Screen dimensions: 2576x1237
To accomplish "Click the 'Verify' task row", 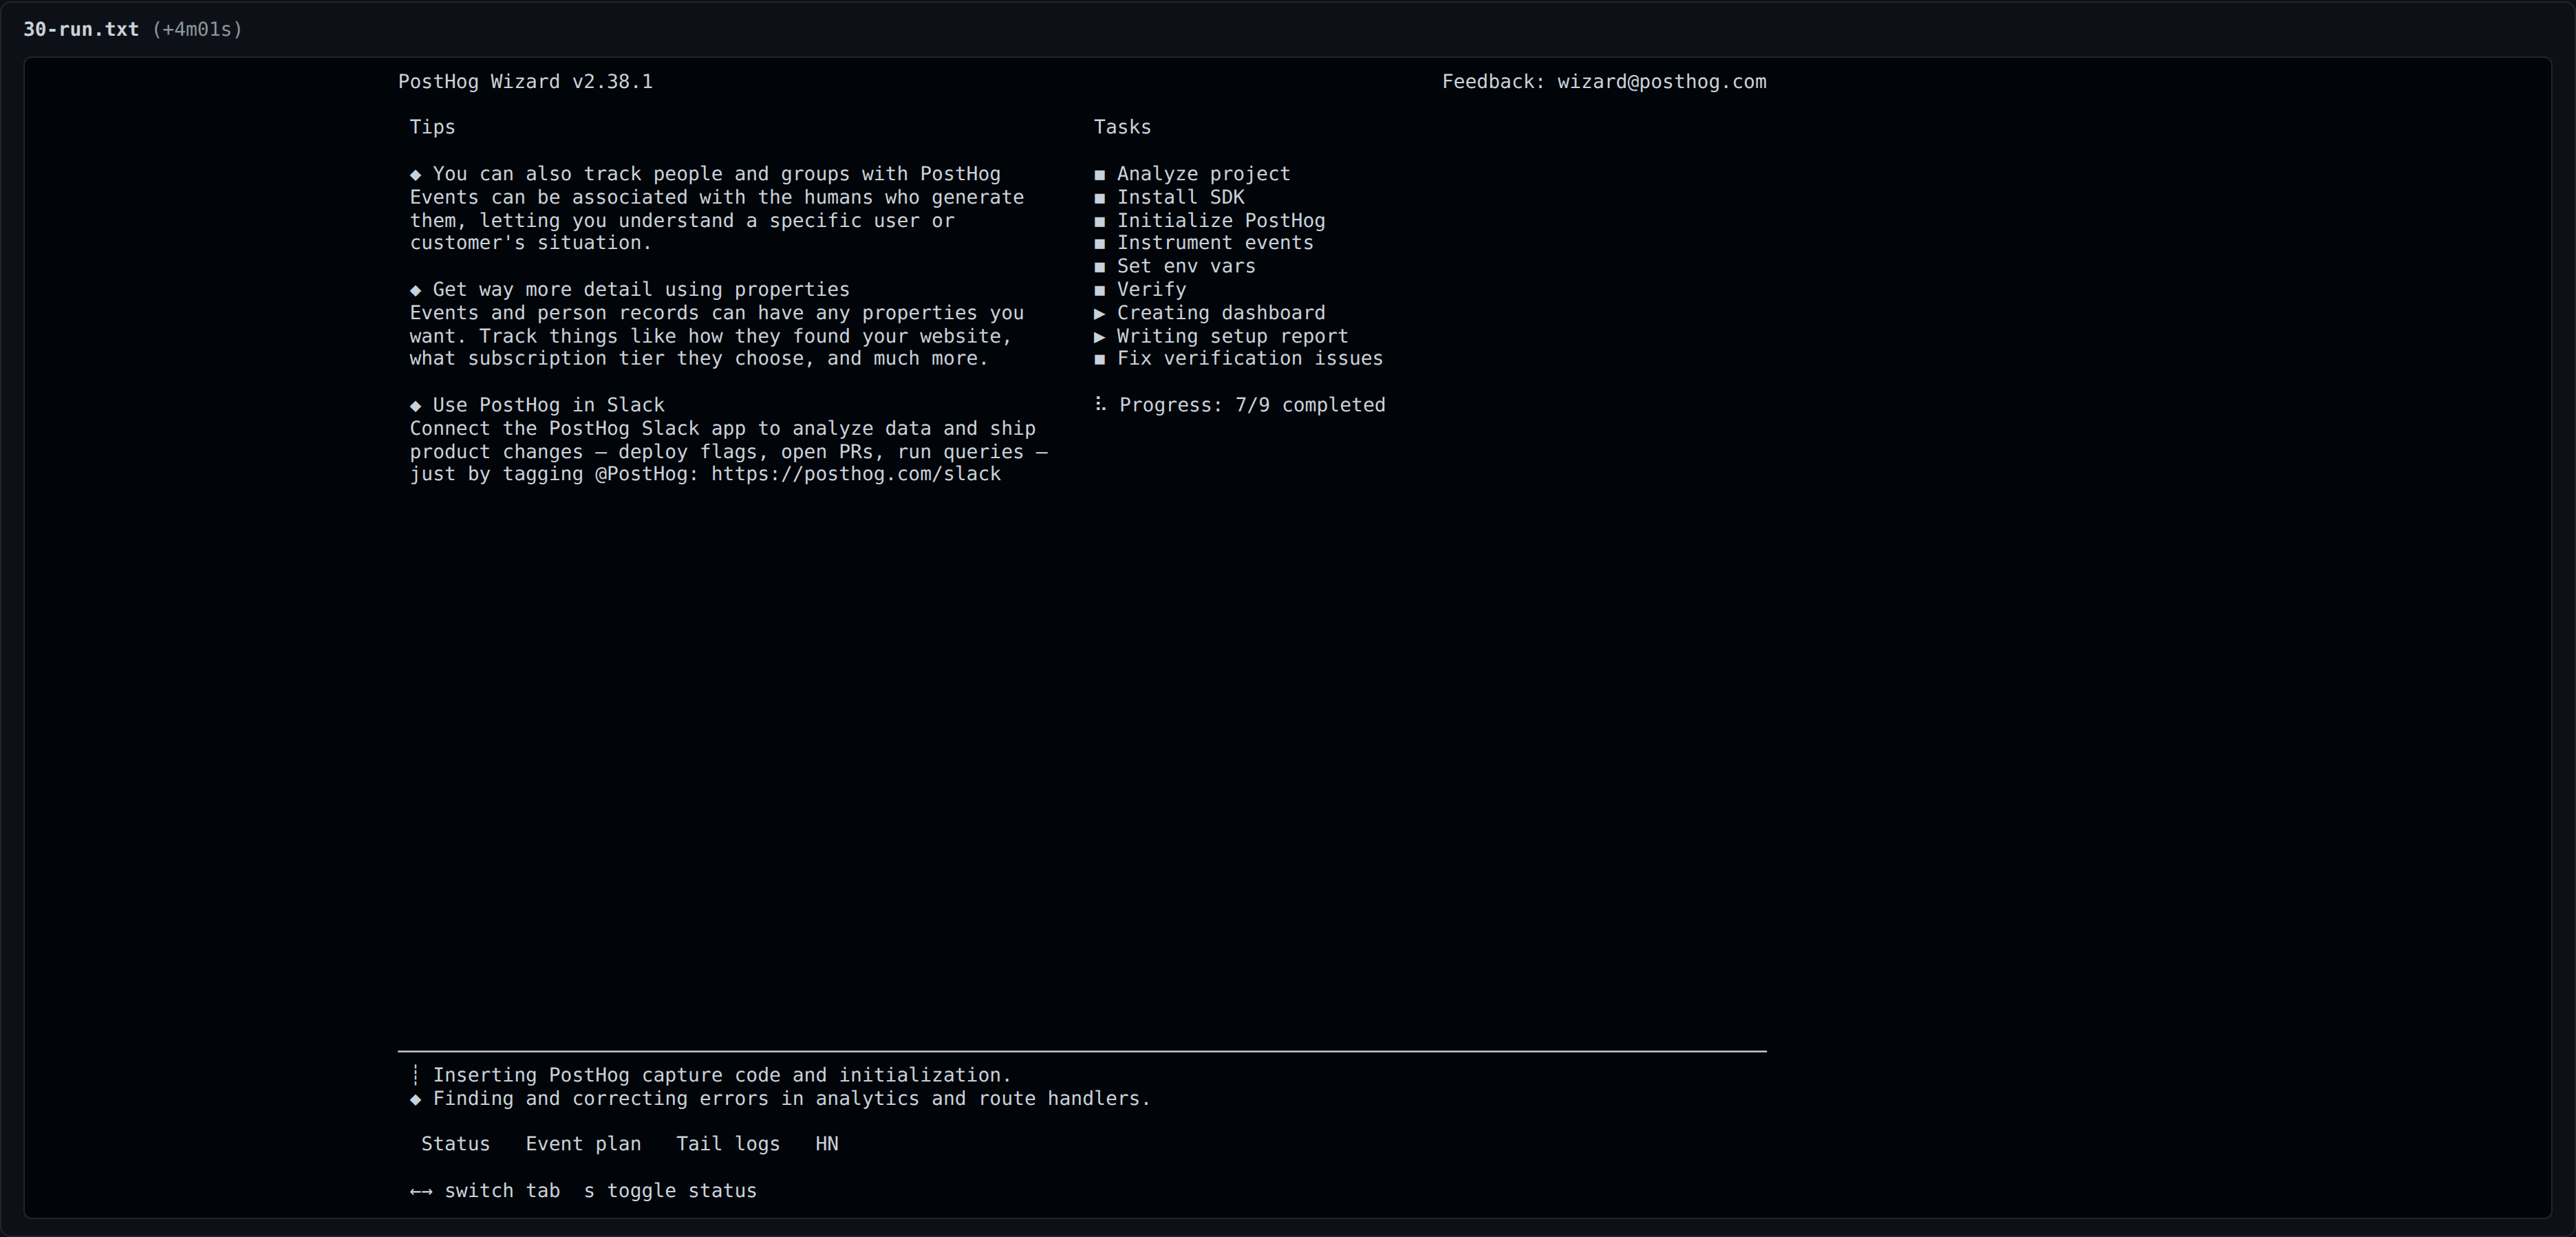I will tap(1140, 289).
